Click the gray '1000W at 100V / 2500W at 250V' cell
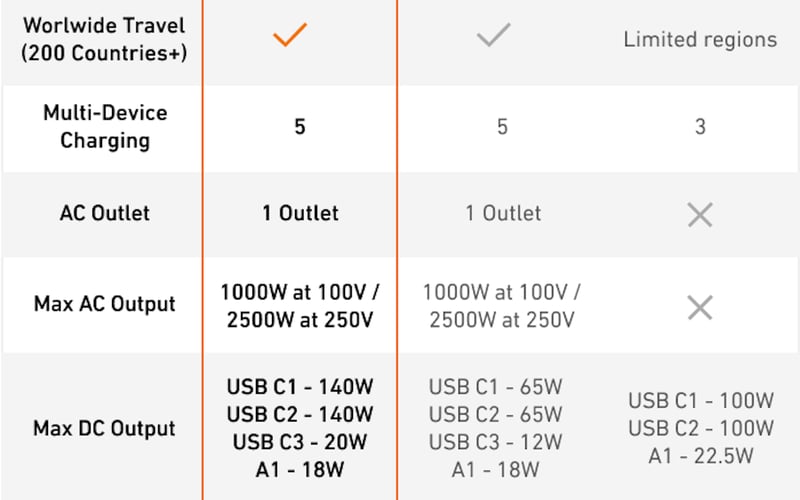 (x=502, y=306)
